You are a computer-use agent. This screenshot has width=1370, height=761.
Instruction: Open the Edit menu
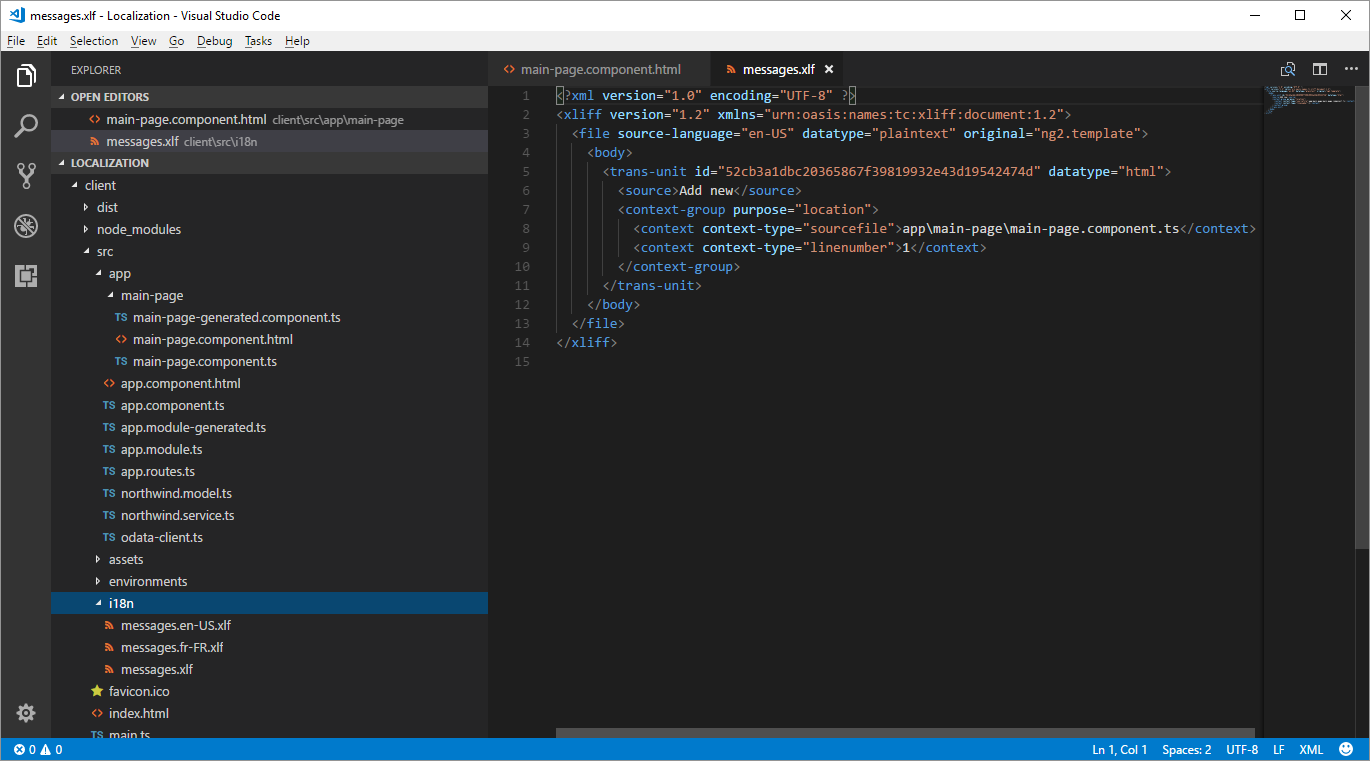pyautogui.click(x=47, y=41)
